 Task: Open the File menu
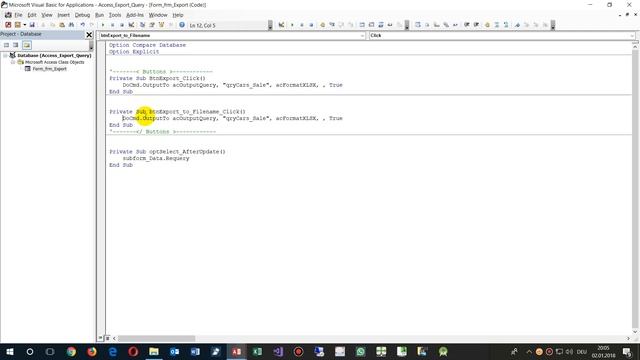[x=18, y=15]
